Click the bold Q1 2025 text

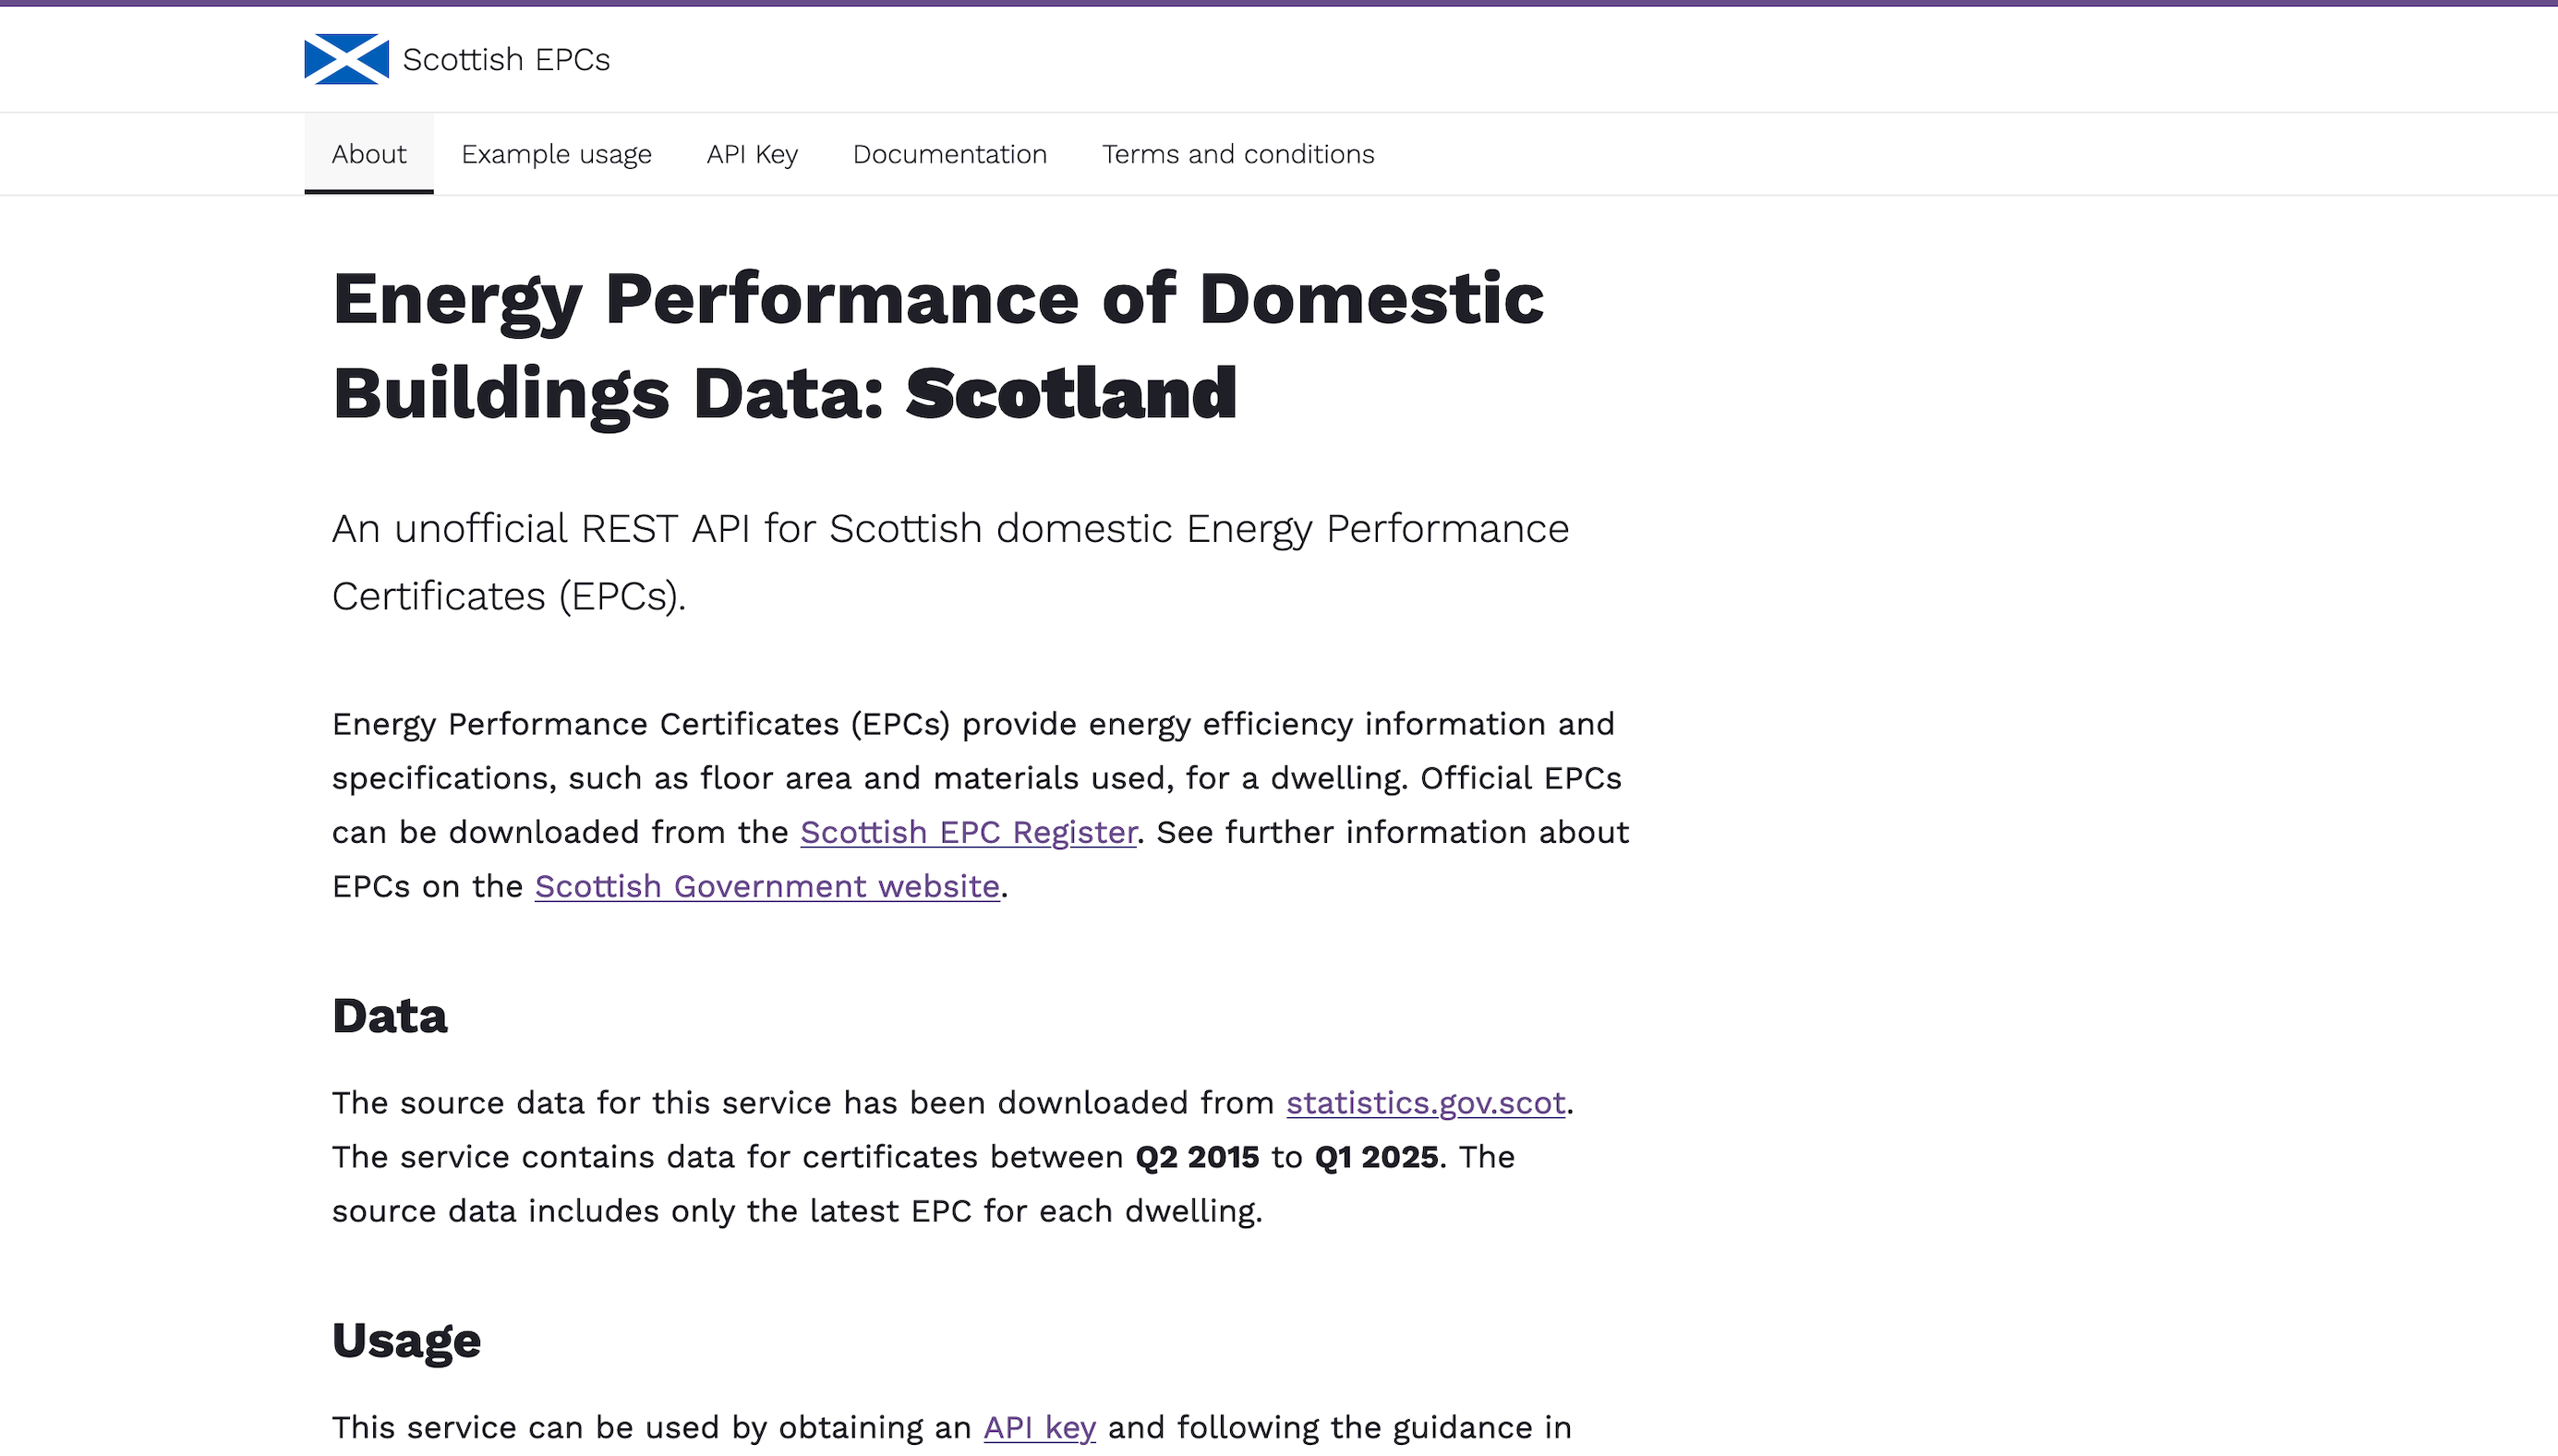[x=1376, y=1157]
